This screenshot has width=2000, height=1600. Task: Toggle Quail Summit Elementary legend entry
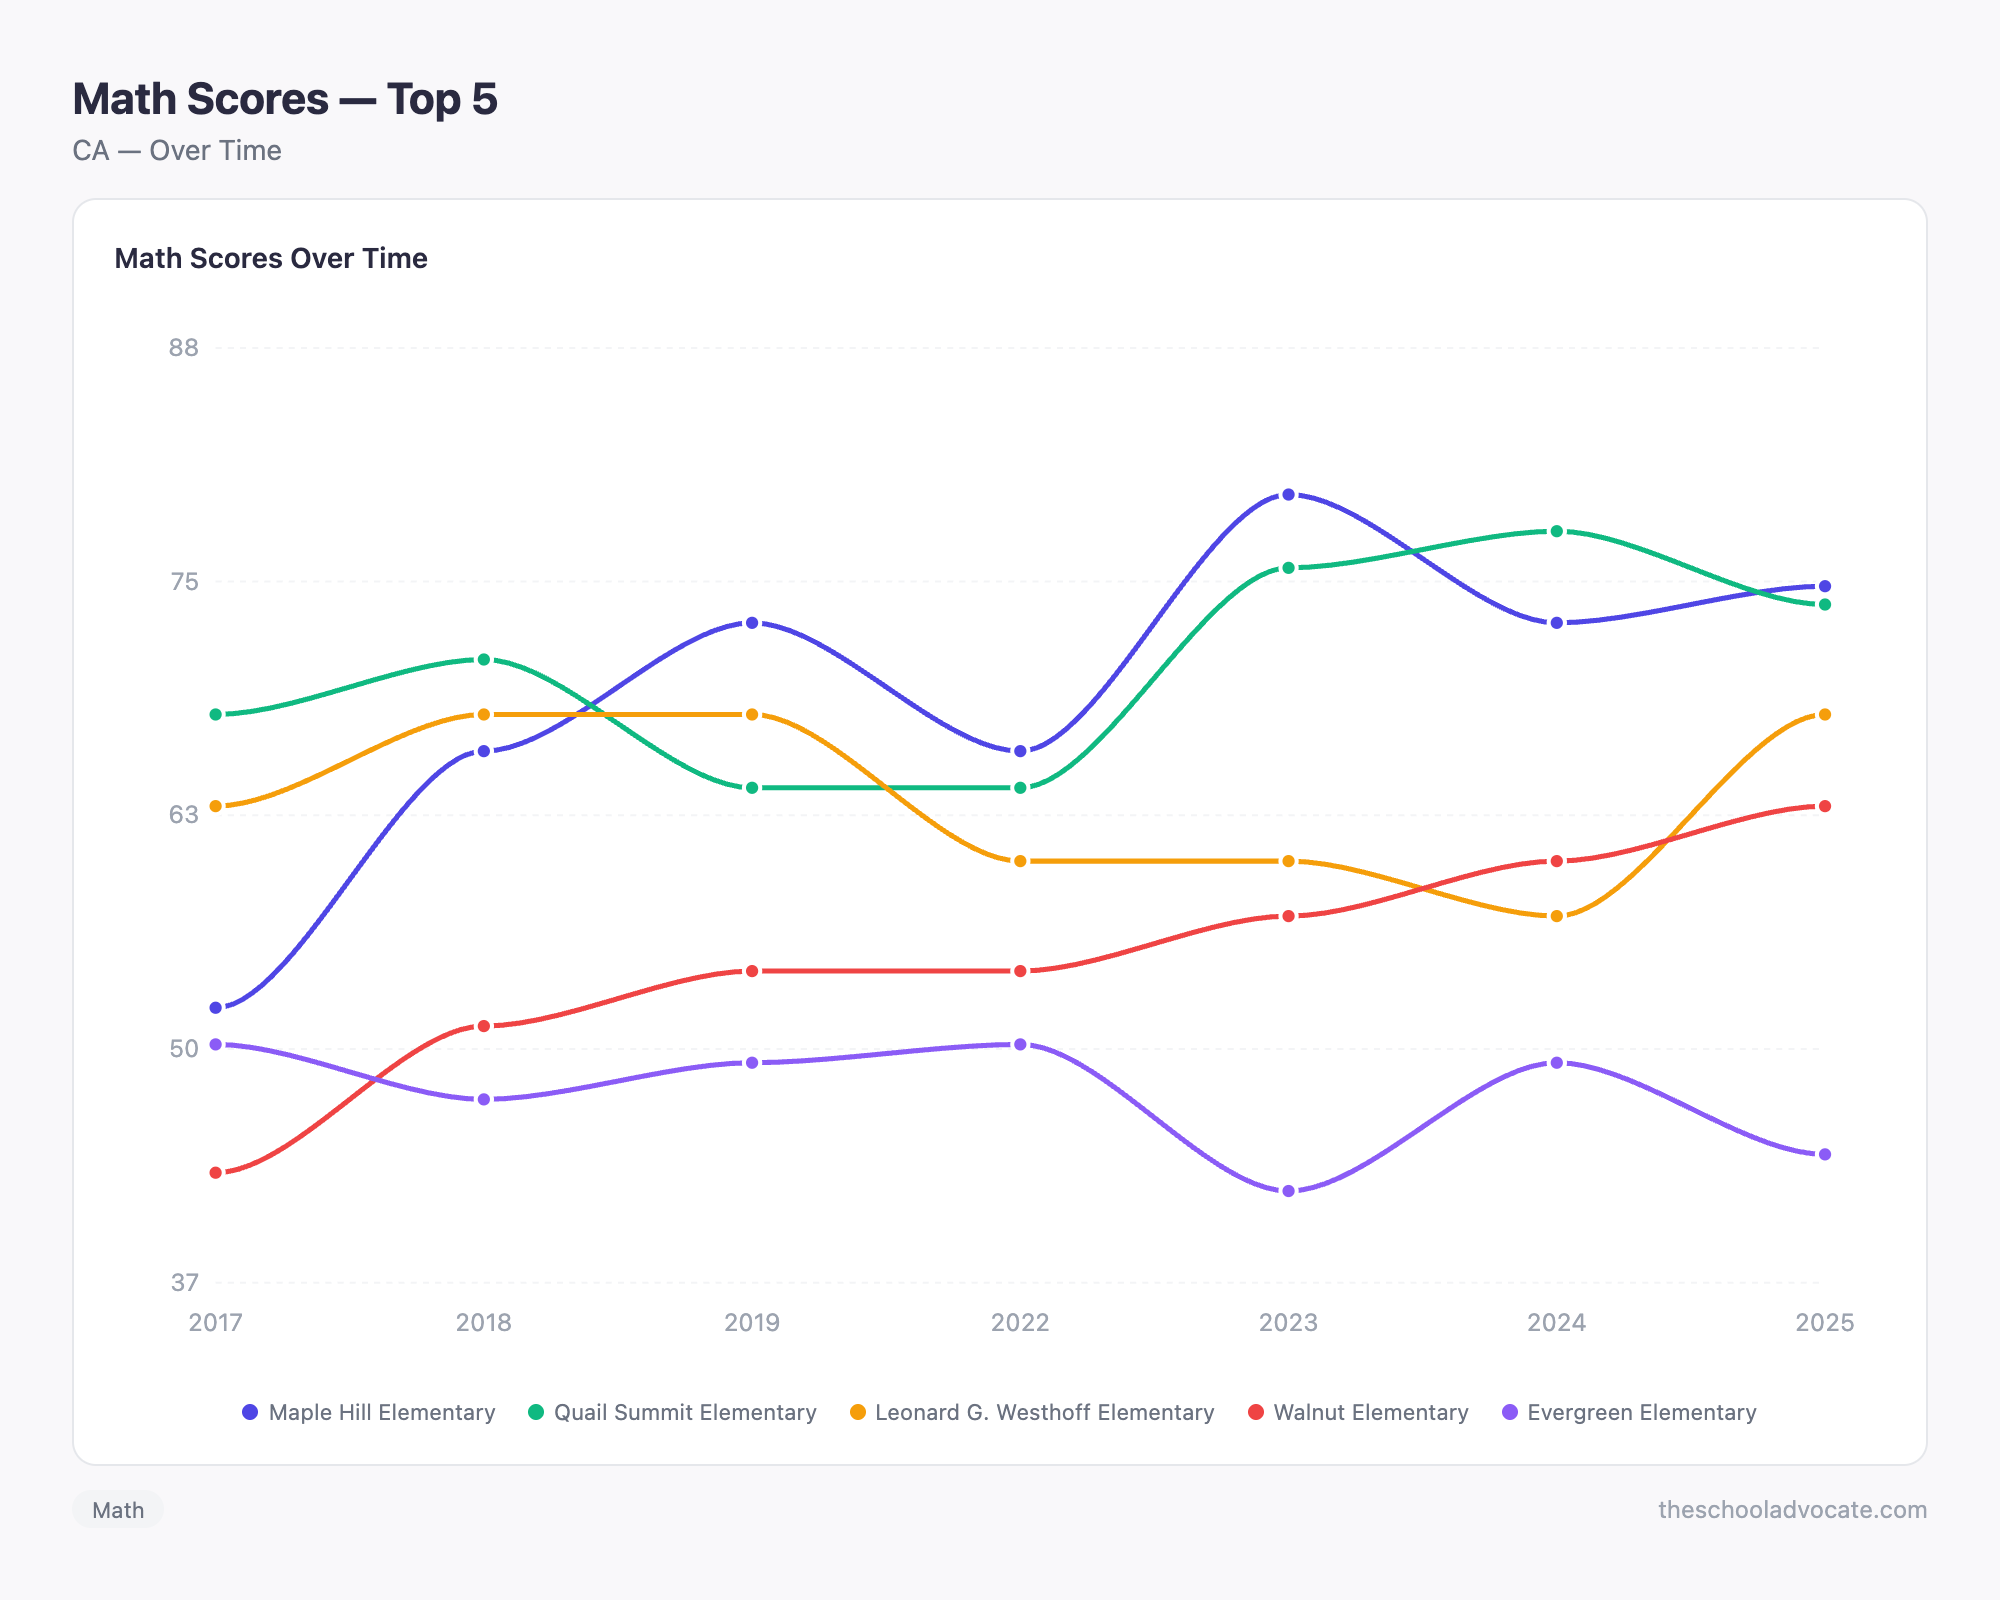click(672, 1412)
